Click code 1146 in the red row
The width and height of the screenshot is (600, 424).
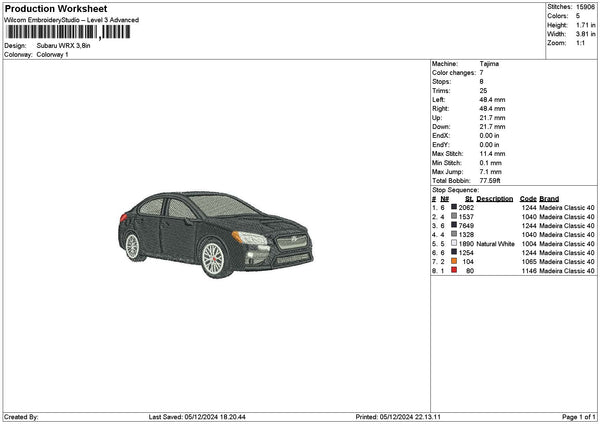(529, 271)
